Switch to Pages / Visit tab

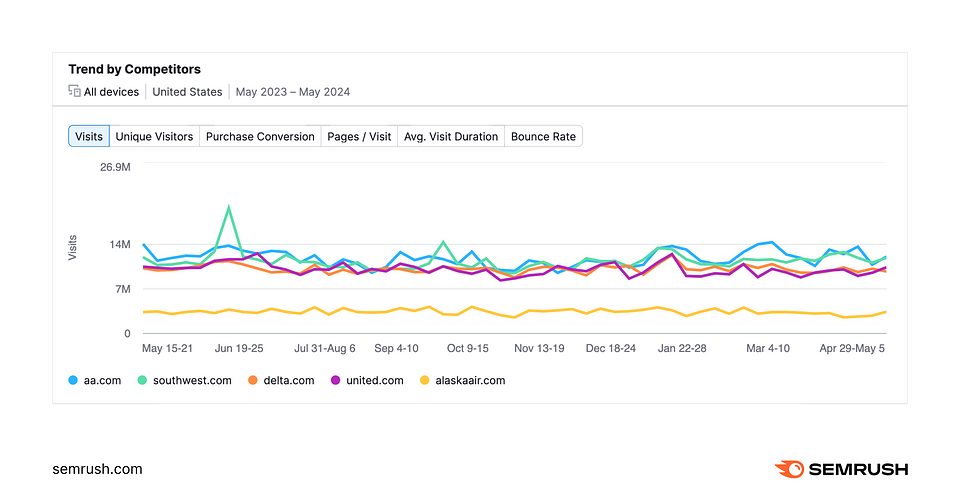[x=359, y=136]
